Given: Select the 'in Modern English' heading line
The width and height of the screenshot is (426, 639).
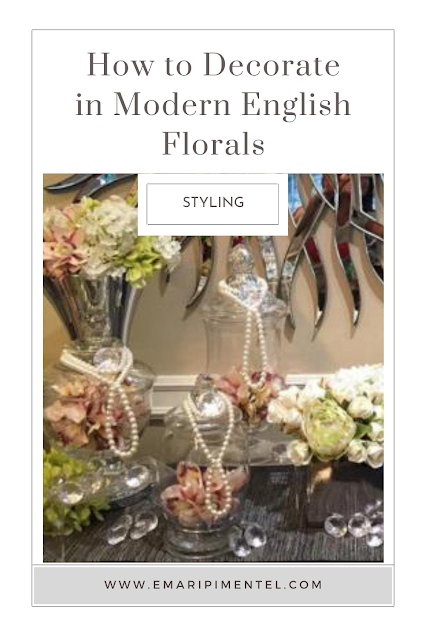Looking at the screenshot, I should [x=213, y=104].
